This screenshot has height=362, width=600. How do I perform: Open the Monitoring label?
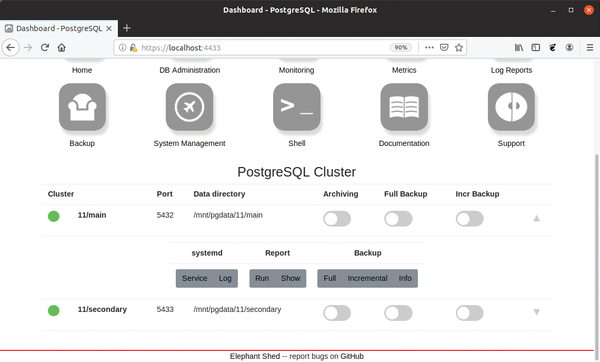(297, 70)
